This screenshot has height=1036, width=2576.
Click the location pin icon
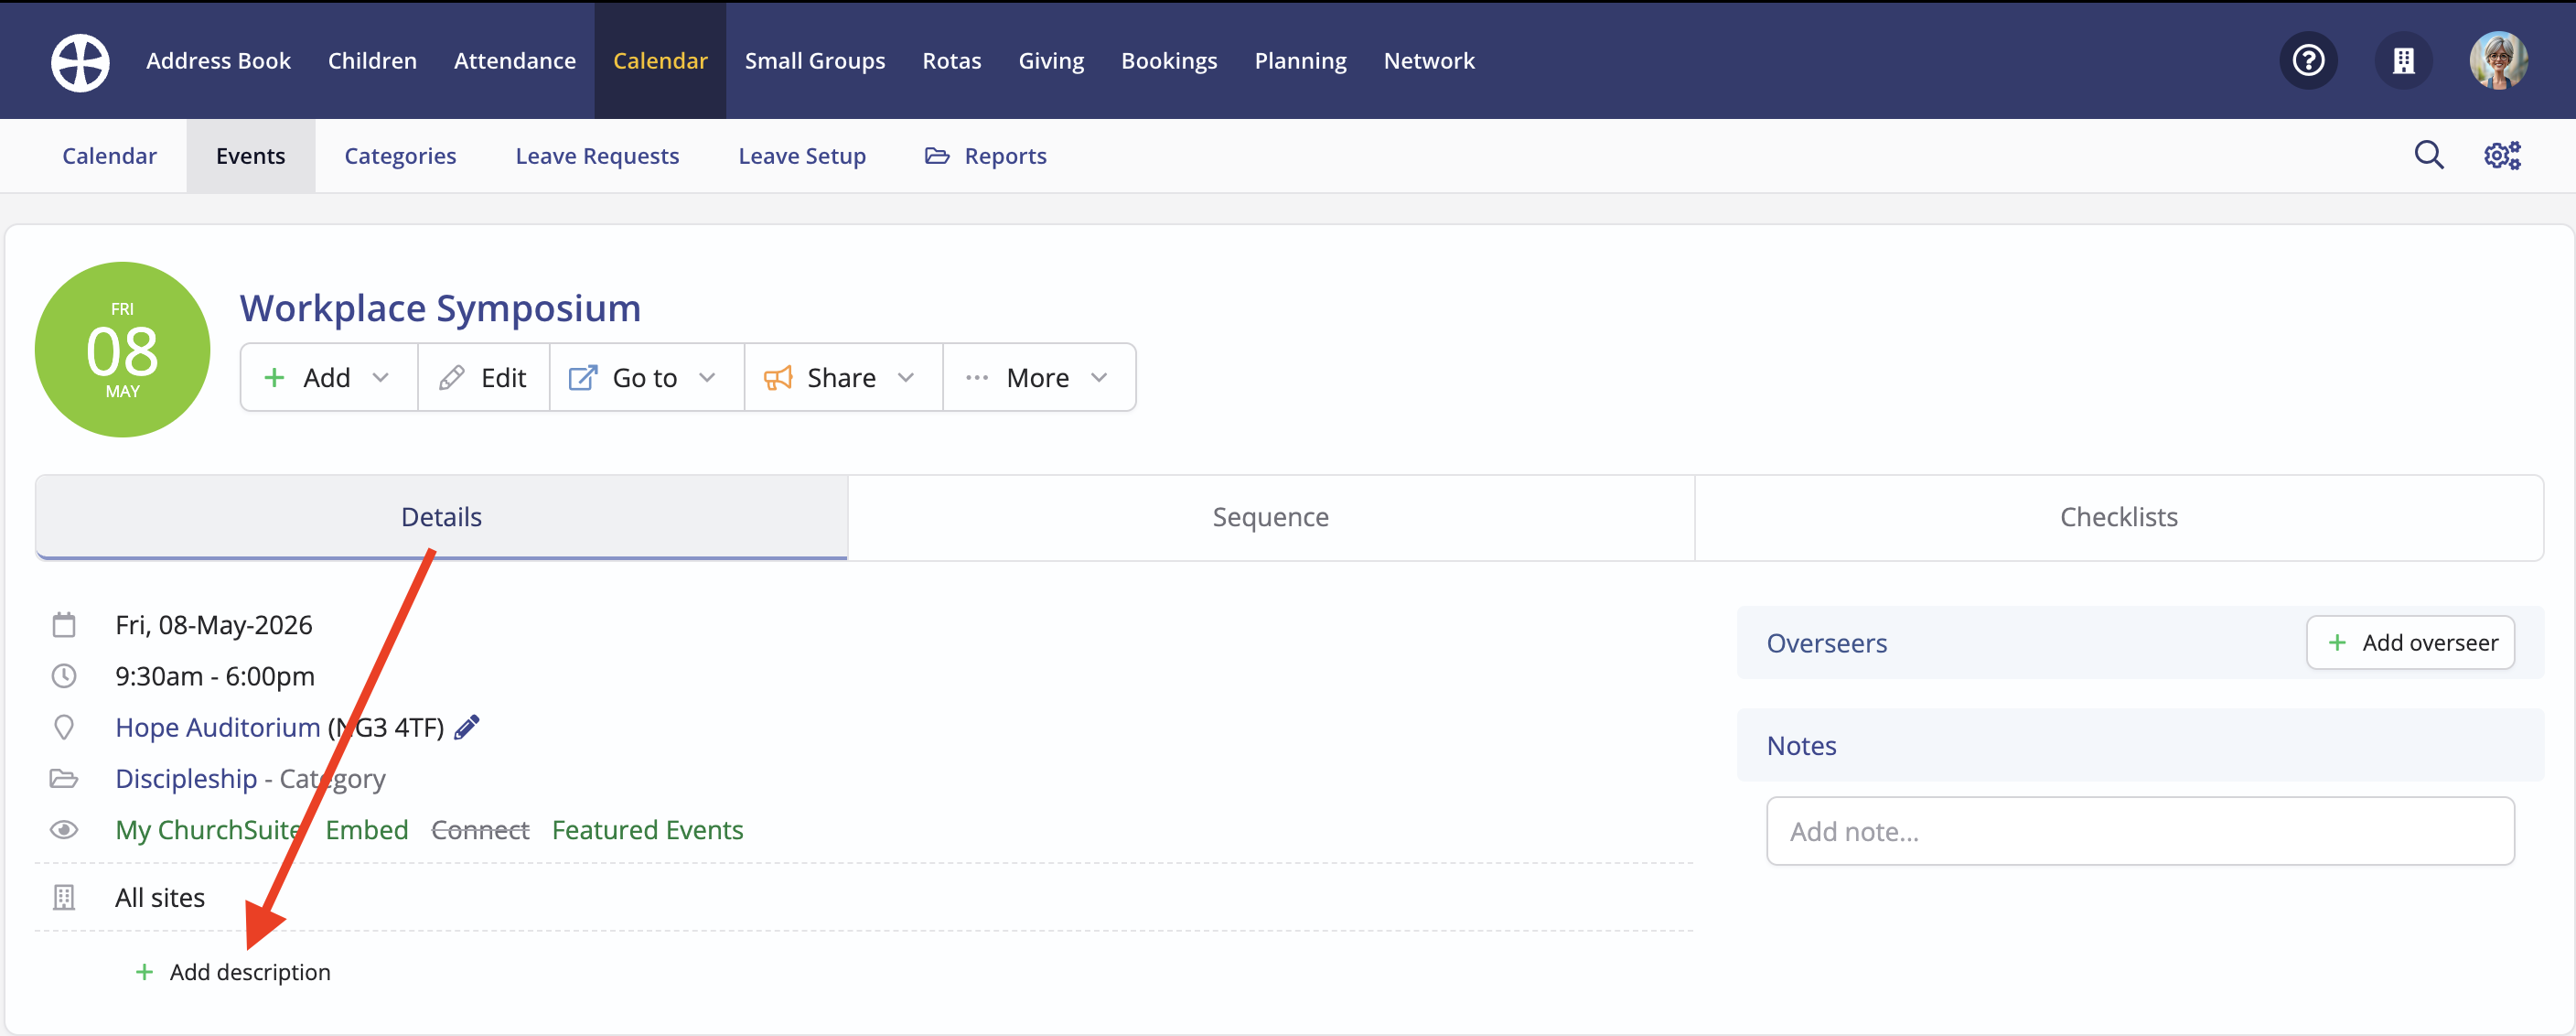(64, 727)
